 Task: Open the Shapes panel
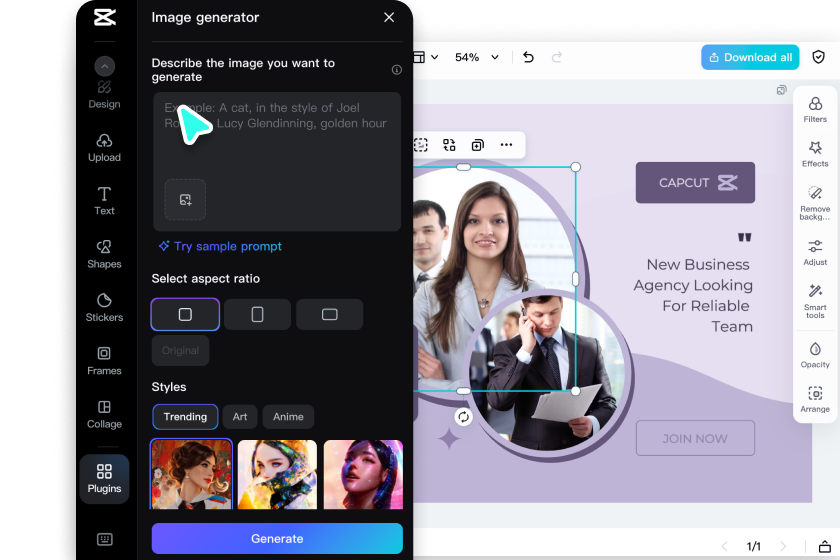(x=104, y=255)
